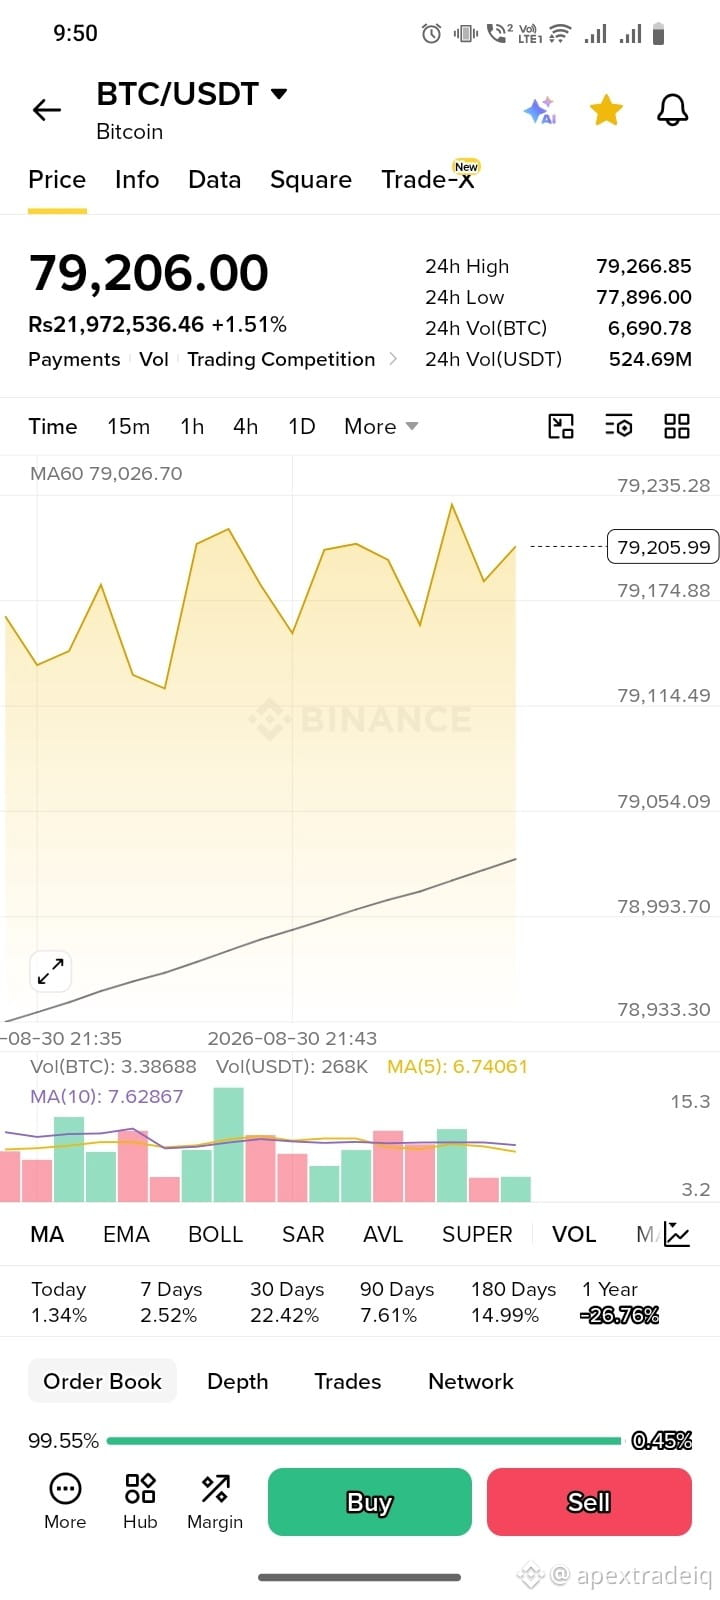
Task: Open the Hub icon in bottom bar
Action: tap(140, 1501)
